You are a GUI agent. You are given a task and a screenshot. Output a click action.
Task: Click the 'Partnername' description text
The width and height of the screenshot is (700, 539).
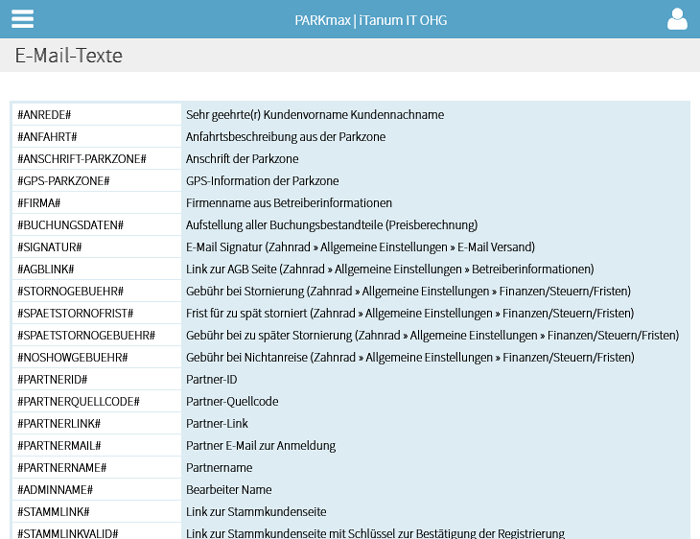219,468
